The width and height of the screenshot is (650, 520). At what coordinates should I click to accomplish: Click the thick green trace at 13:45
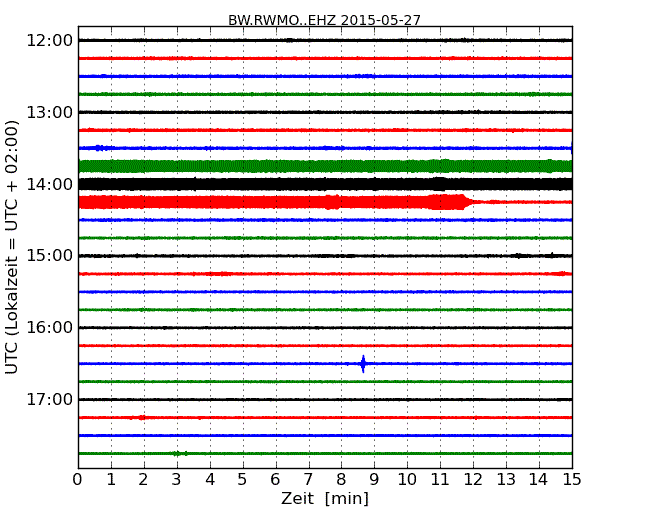click(325, 166)
